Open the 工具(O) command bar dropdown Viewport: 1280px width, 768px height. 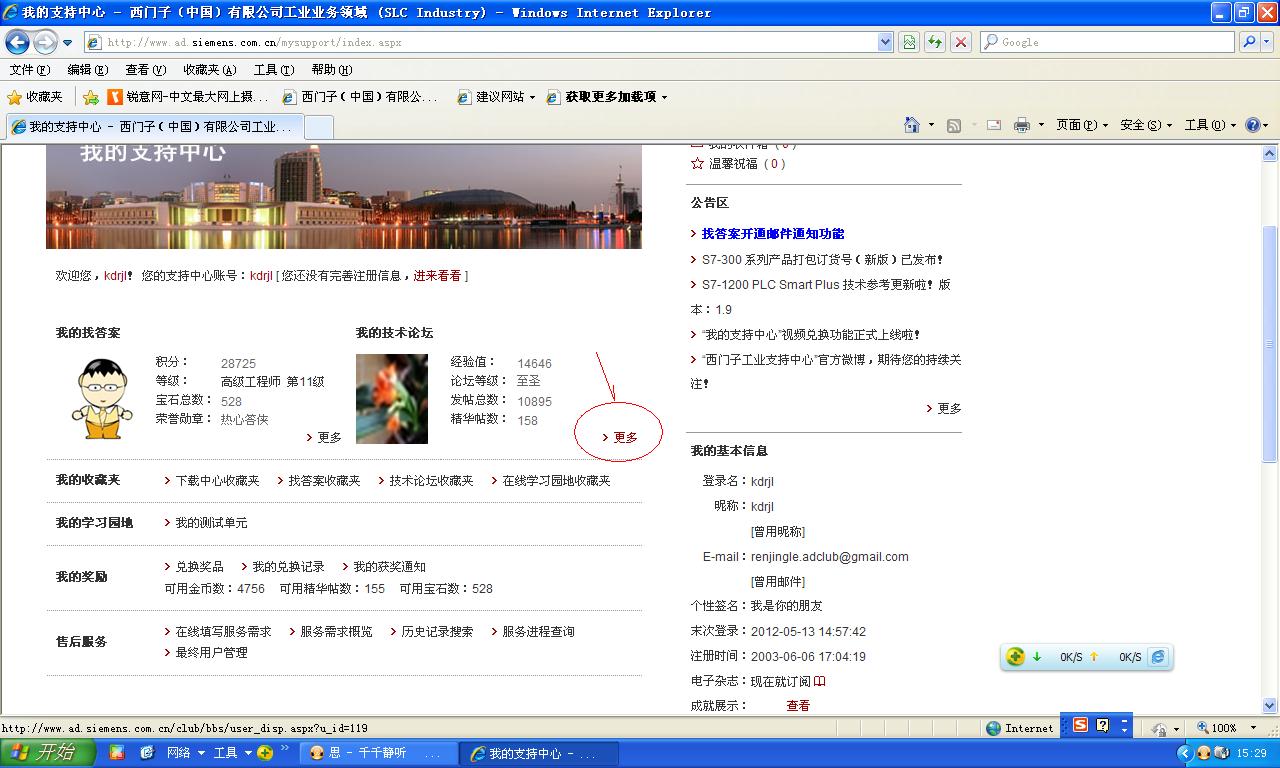coord(1210,125)
